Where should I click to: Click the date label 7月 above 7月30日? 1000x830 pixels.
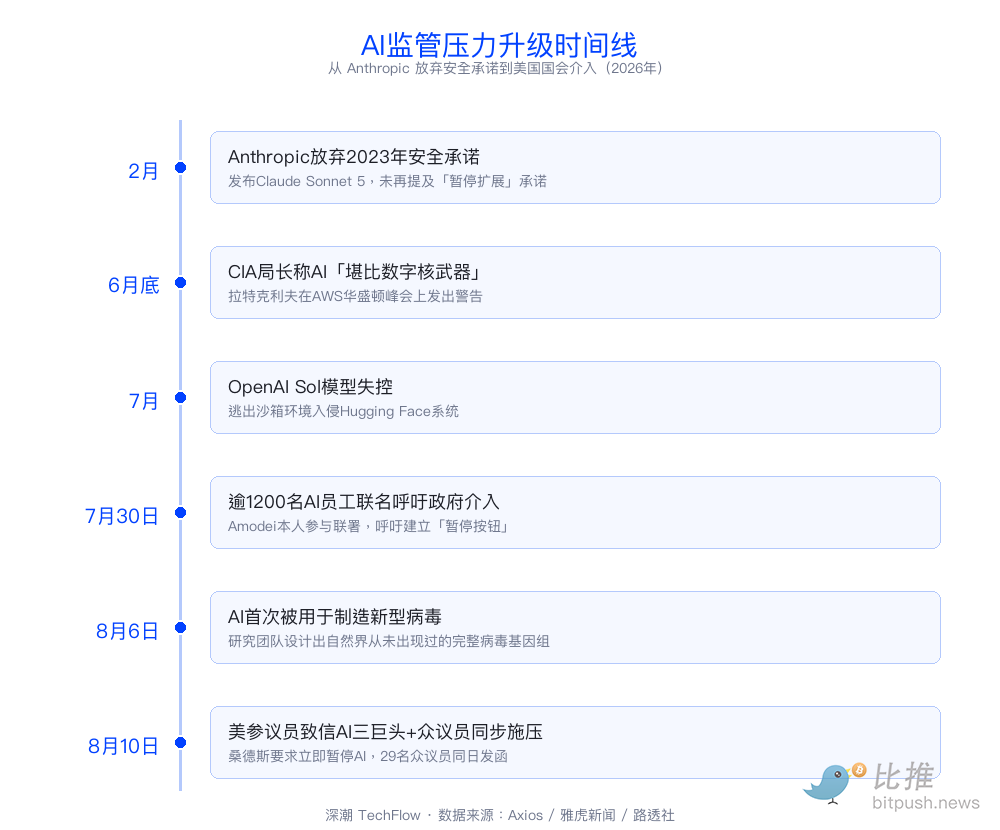(143, 401)
